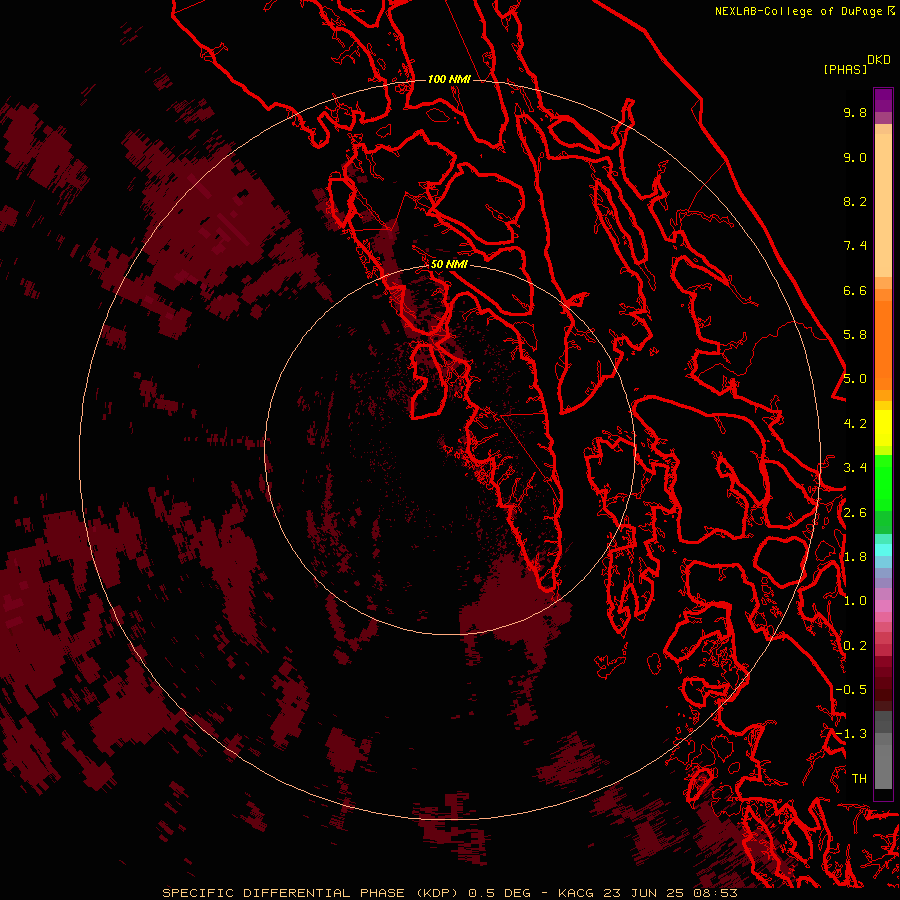Click the 0.5 DEG elevation angle text
The height and width of the screenshot is (900, 900).
pyautogui.click(x=498, y=893)
